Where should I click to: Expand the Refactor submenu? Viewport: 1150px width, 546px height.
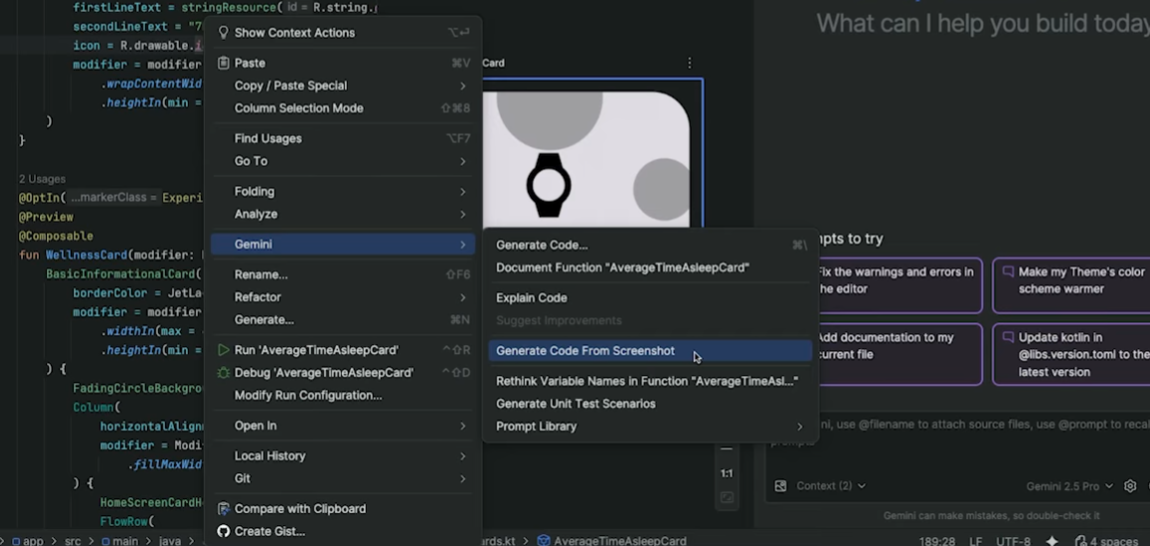343,297
